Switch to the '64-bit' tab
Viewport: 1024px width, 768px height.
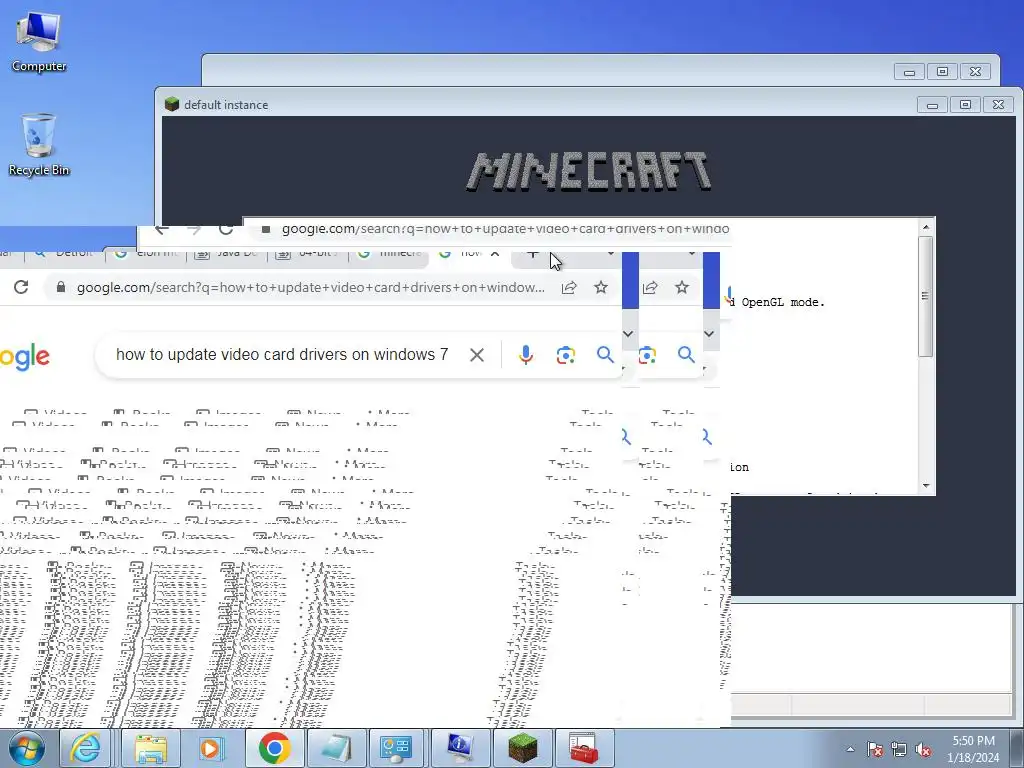(308, 253)
